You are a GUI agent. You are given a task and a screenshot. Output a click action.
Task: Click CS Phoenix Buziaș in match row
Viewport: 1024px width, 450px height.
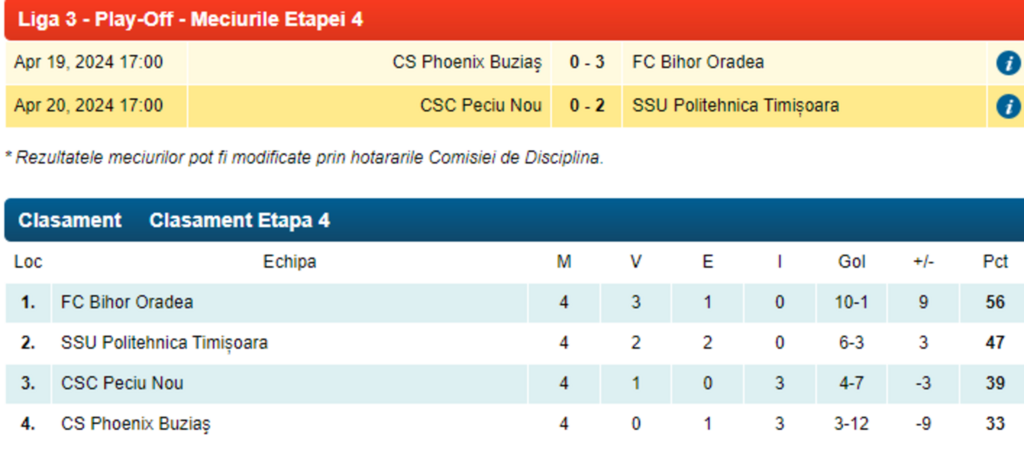466,62
